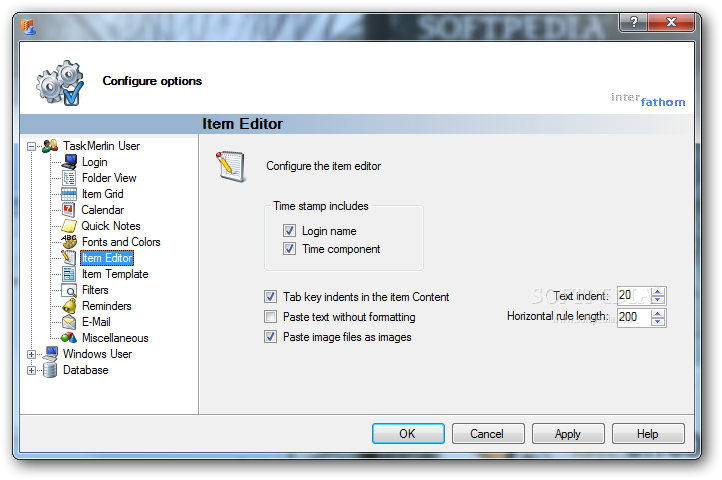Close the Configure options dialog
The width and height of the screenshot is (722, 480).
point(671,22)
